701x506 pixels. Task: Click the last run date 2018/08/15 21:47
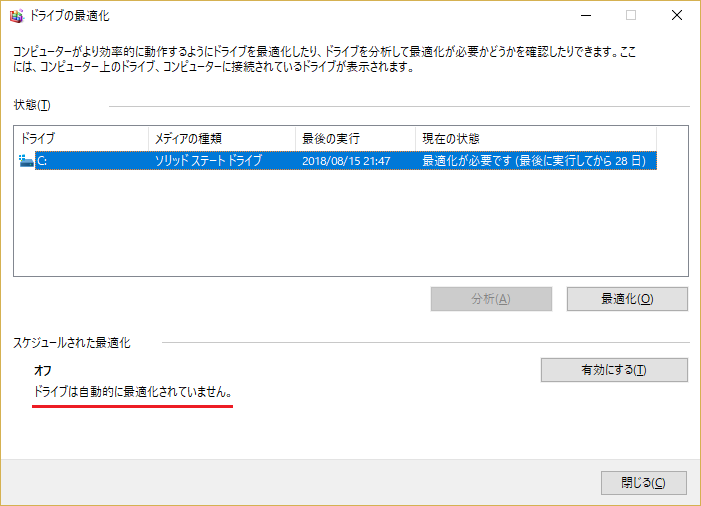pos(346,160)
